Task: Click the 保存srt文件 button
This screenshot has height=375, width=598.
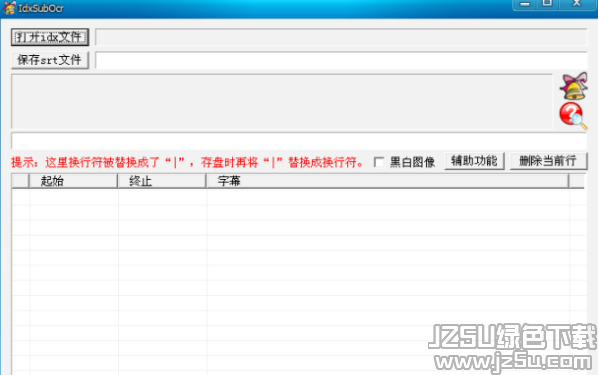Action: pyautogui.click(x=50, y=60)
